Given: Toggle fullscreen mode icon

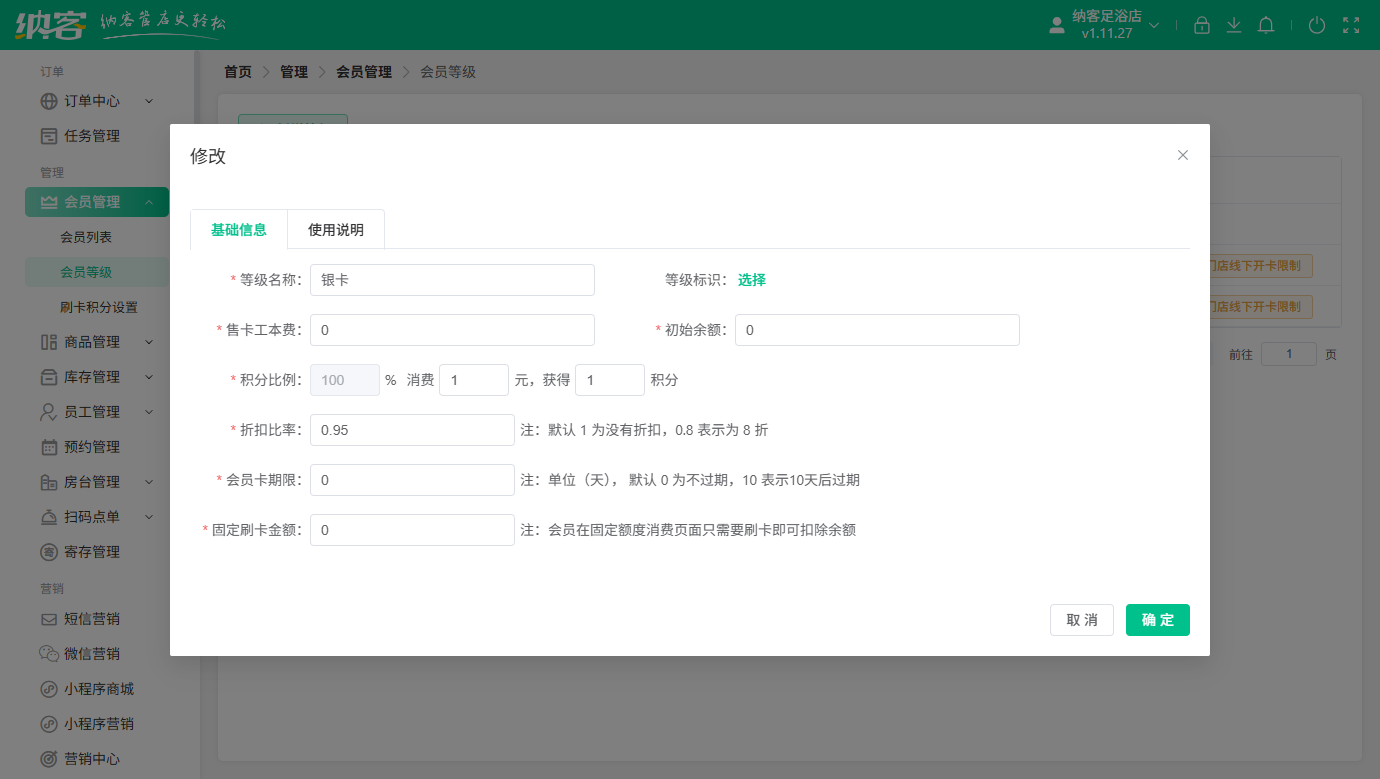Looking at the screenshot, I should (x=1351, y=25).
